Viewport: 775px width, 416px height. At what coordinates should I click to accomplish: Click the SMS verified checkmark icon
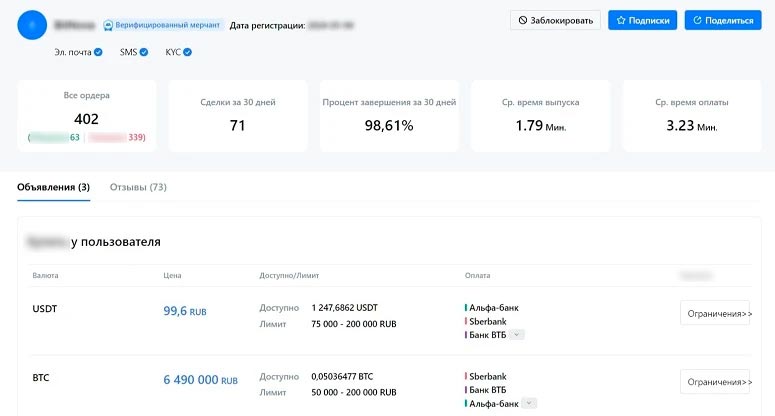click(144, 52)
